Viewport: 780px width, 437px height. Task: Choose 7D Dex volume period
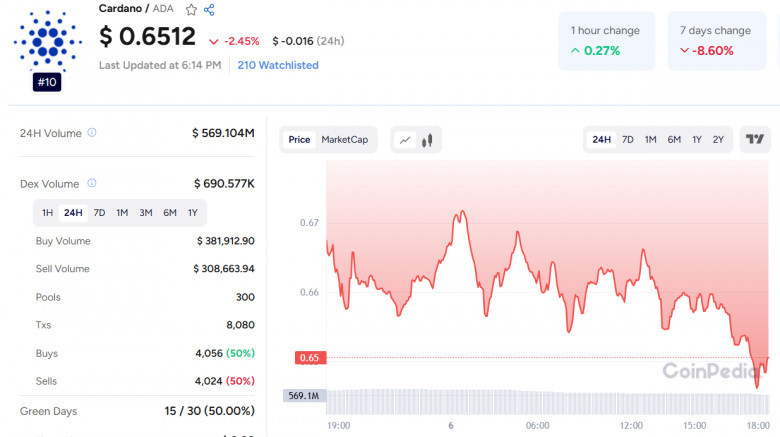(99, 213)
